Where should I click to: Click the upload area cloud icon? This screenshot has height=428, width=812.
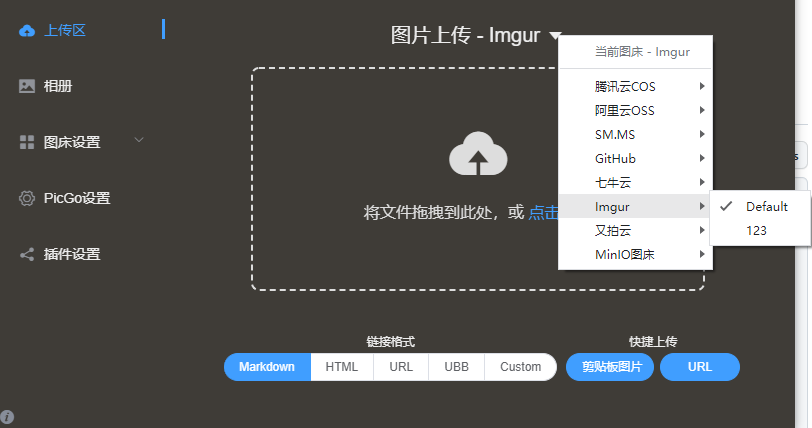pos(478,154)
